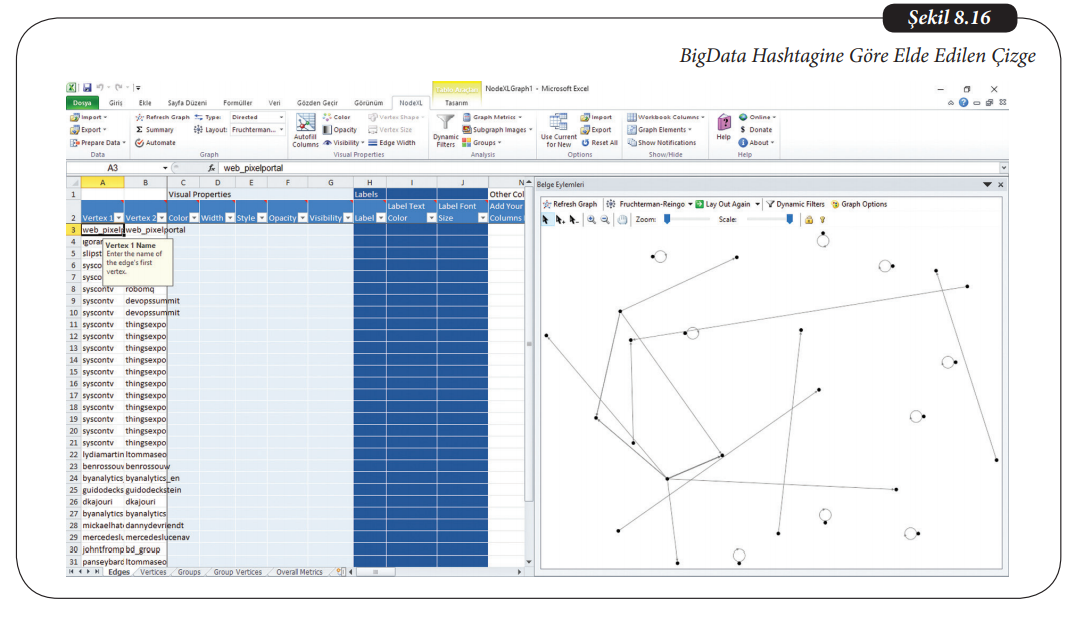
Task: Click Refresh Graph in the graph pane
Action: click(570, 204)
